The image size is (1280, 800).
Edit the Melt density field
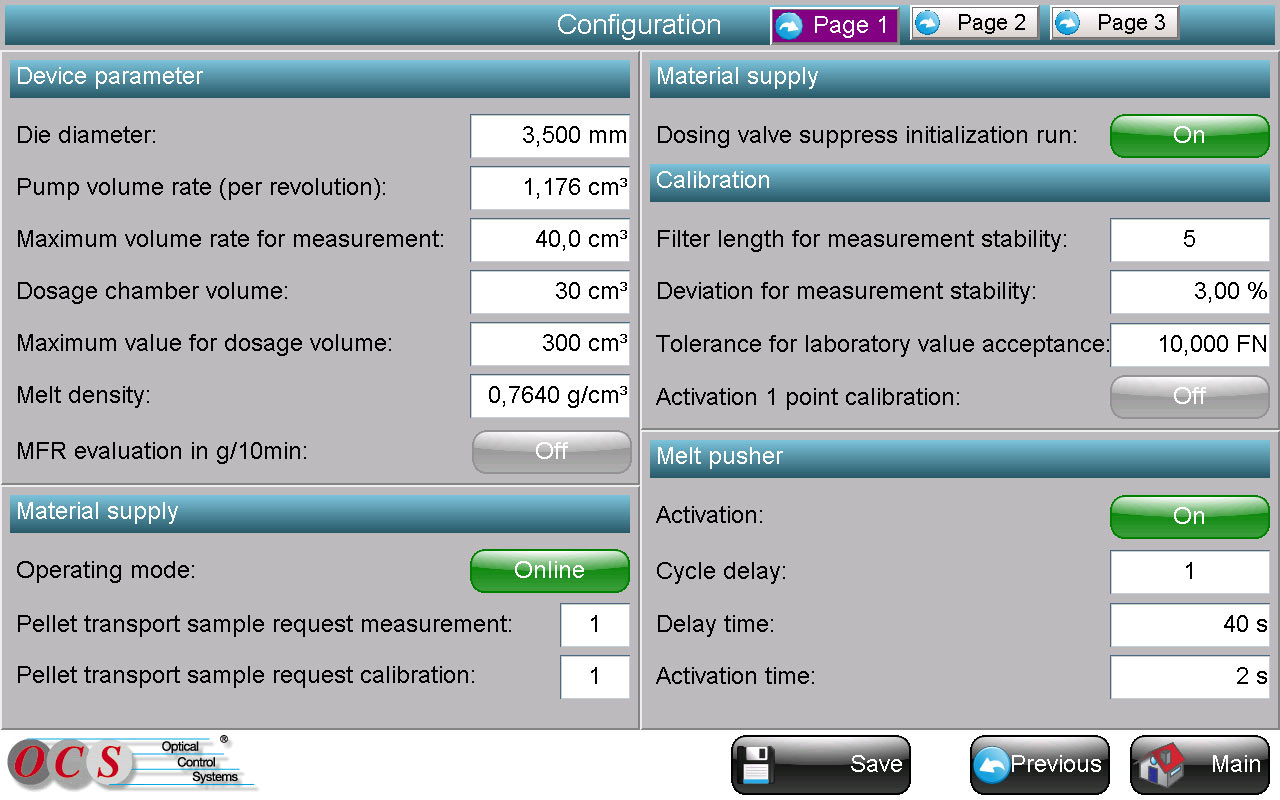(550, 396)
